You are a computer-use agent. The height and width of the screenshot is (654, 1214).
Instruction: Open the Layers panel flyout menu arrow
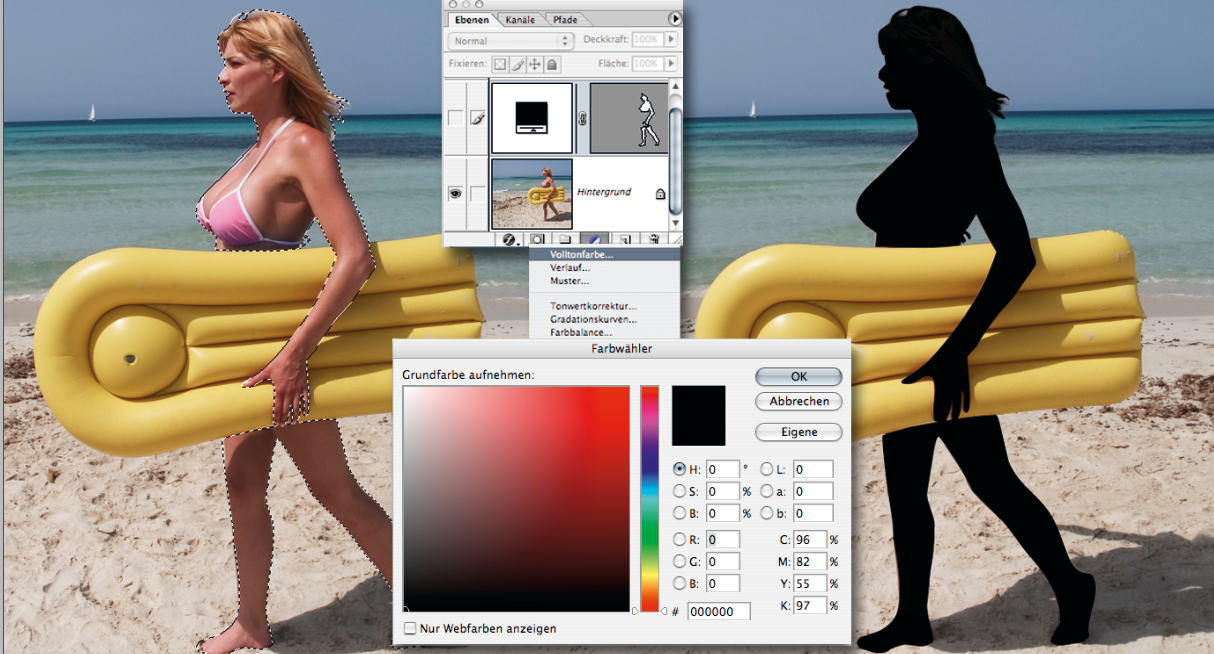tap(676, 19)
